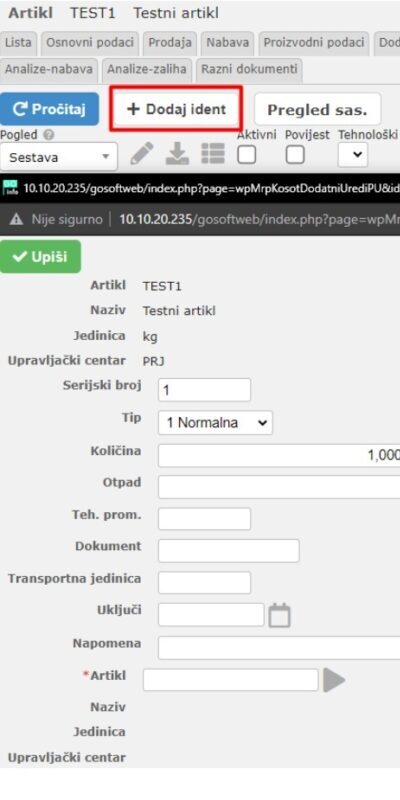Switch to the Osnovni podaci tab
Image resolution: width=400 pixels, height=800 pixels.
[x=90, y=43]
